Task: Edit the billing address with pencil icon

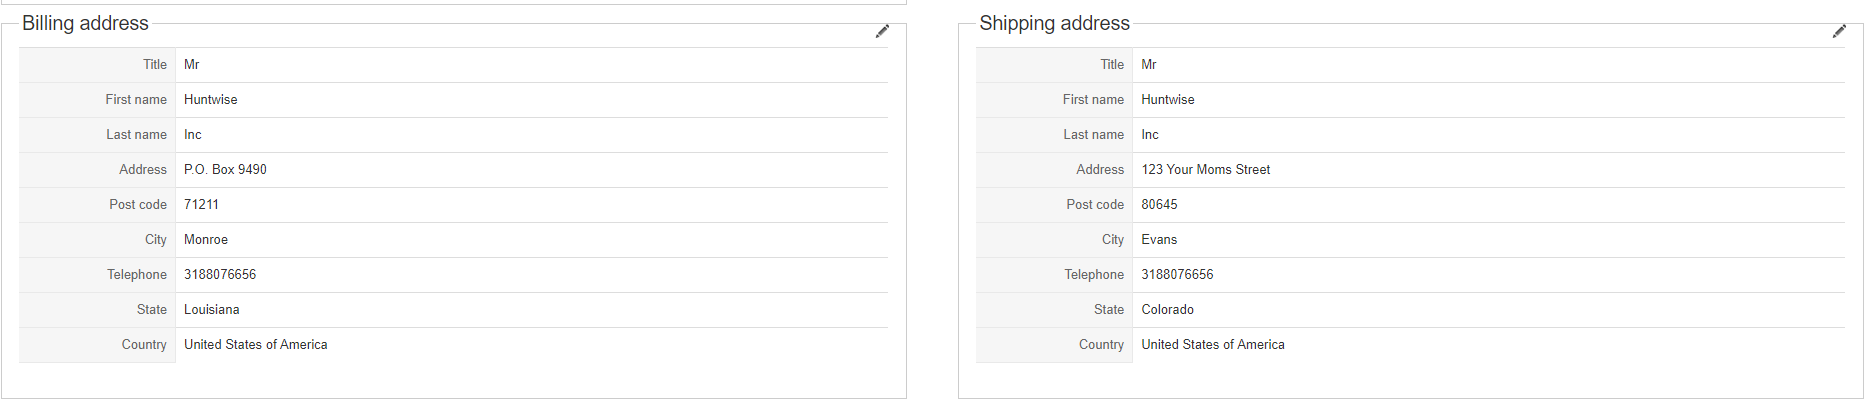Action: tap(882, 32)
